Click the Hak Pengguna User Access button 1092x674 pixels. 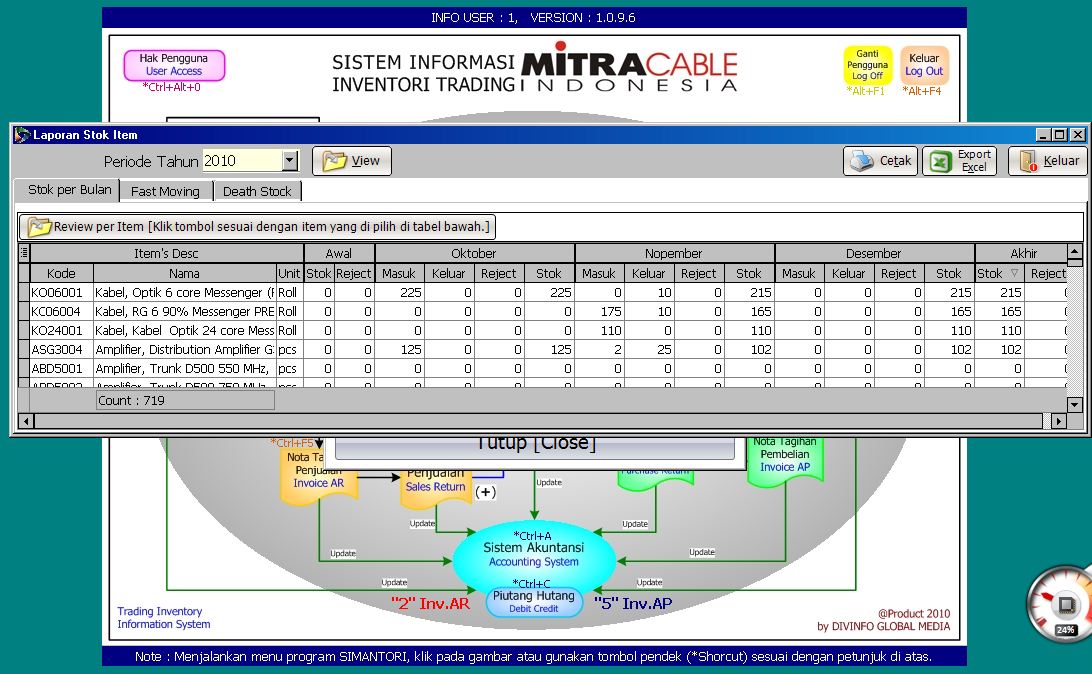174,65
